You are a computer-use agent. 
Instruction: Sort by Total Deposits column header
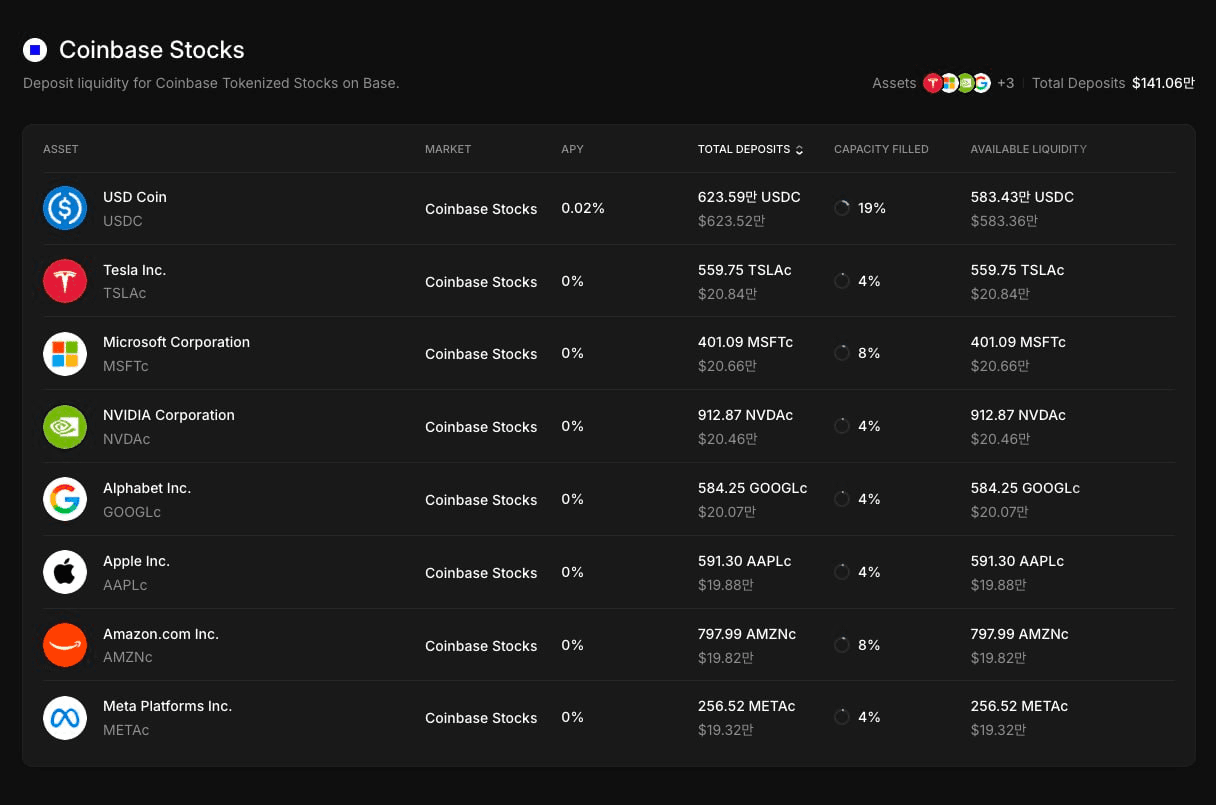tap(750, 149)
